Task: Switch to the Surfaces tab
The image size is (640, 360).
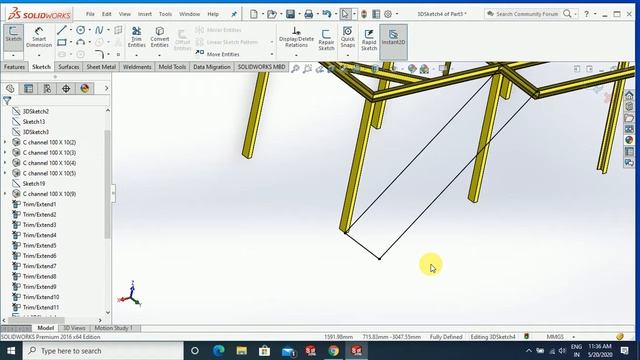Action: 68,67
